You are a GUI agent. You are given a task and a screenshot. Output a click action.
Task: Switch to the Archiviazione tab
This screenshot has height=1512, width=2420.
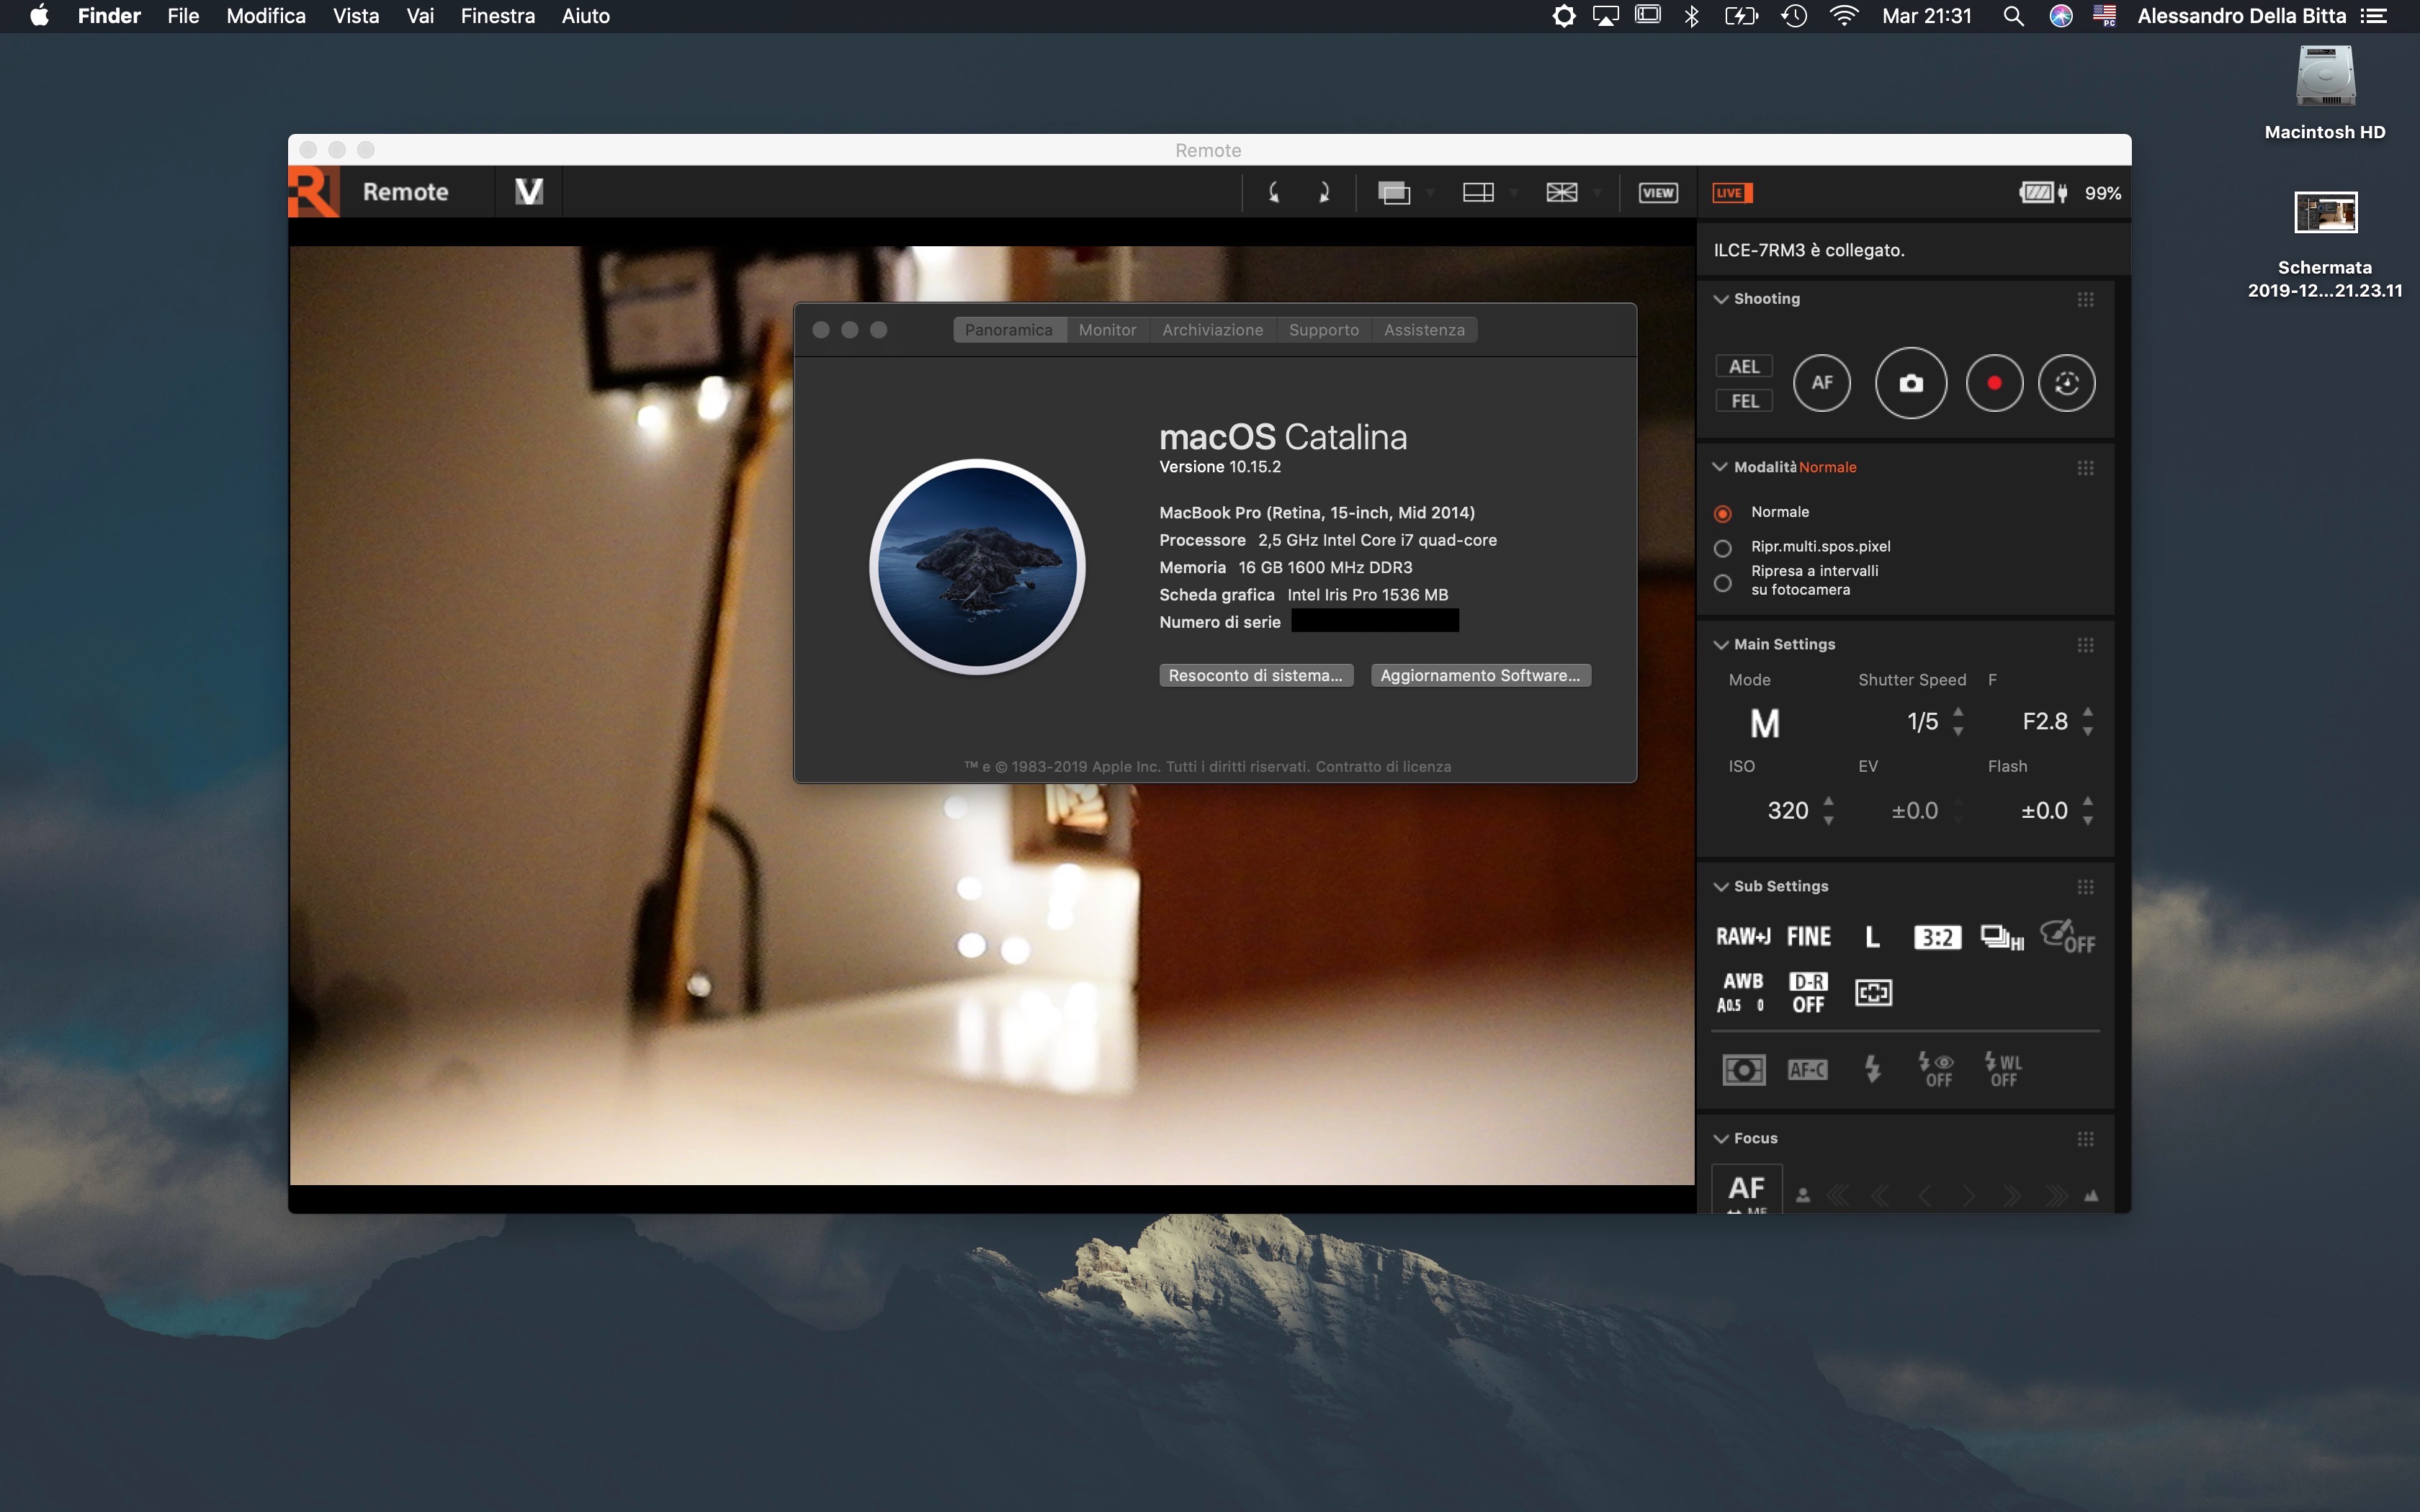[1212, 330]
